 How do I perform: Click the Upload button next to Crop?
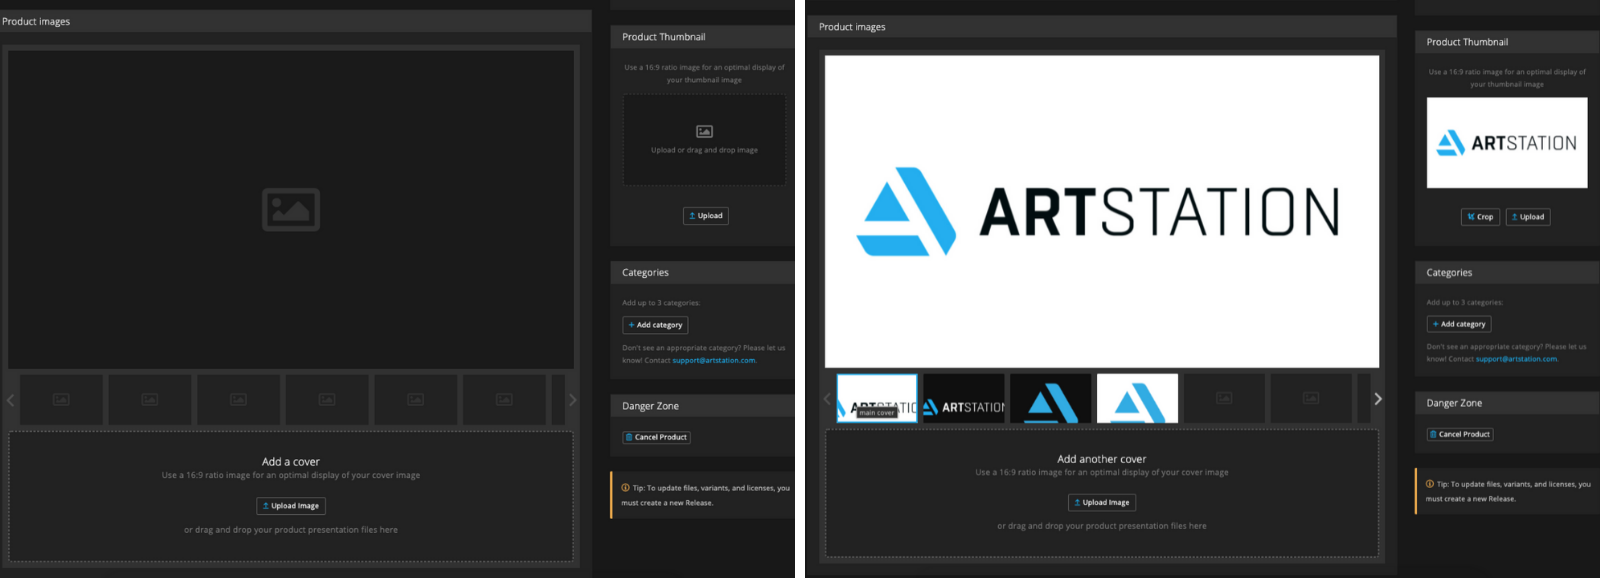click(x=1528, y=217)
